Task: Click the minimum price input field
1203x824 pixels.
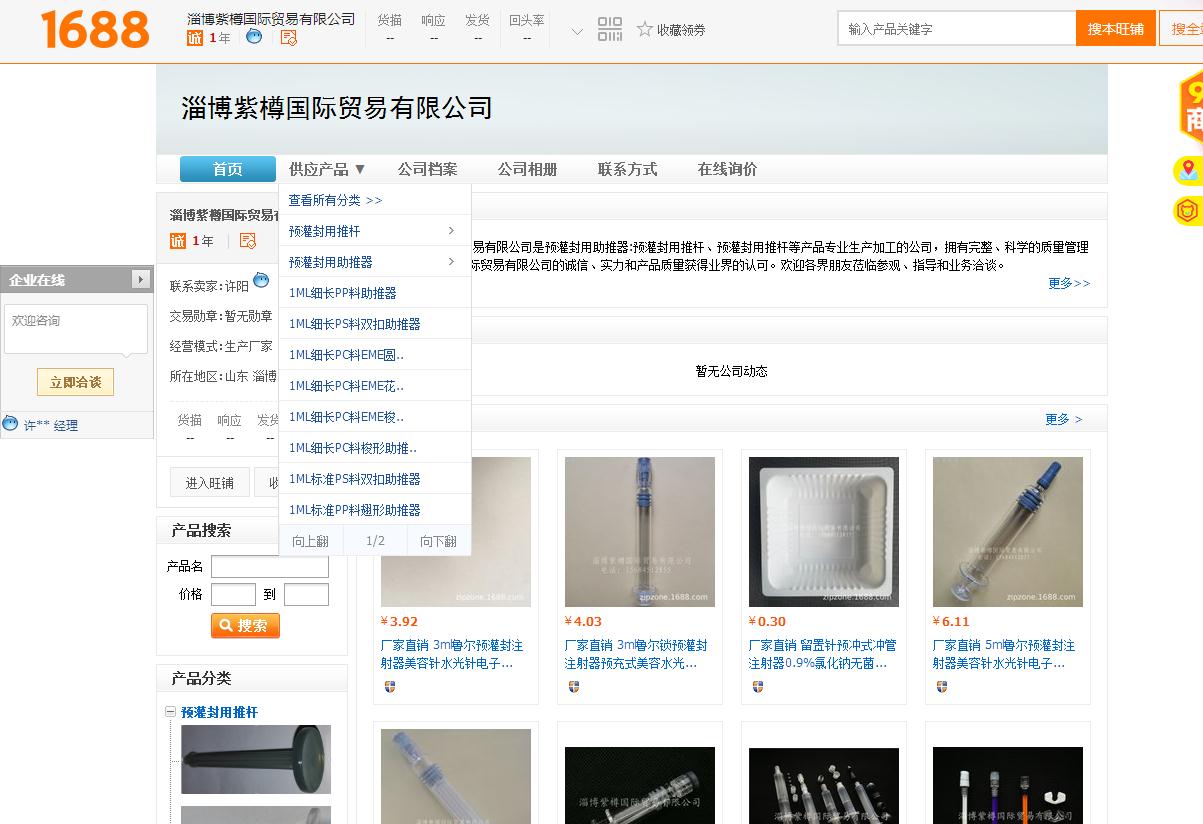Action: 233,595
